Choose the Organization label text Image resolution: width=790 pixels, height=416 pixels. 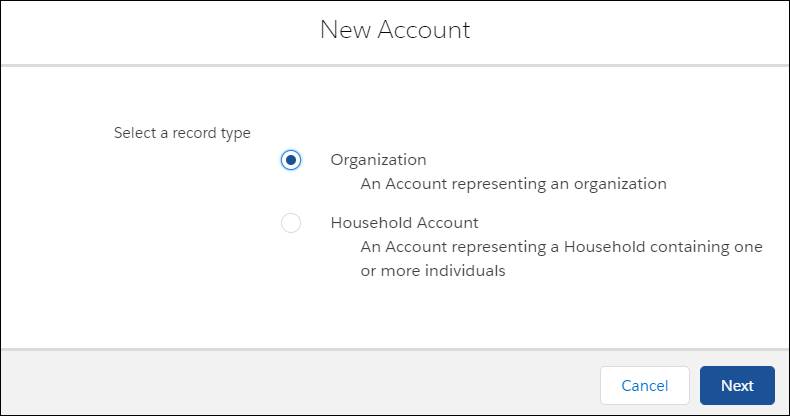tap(378, 160)
